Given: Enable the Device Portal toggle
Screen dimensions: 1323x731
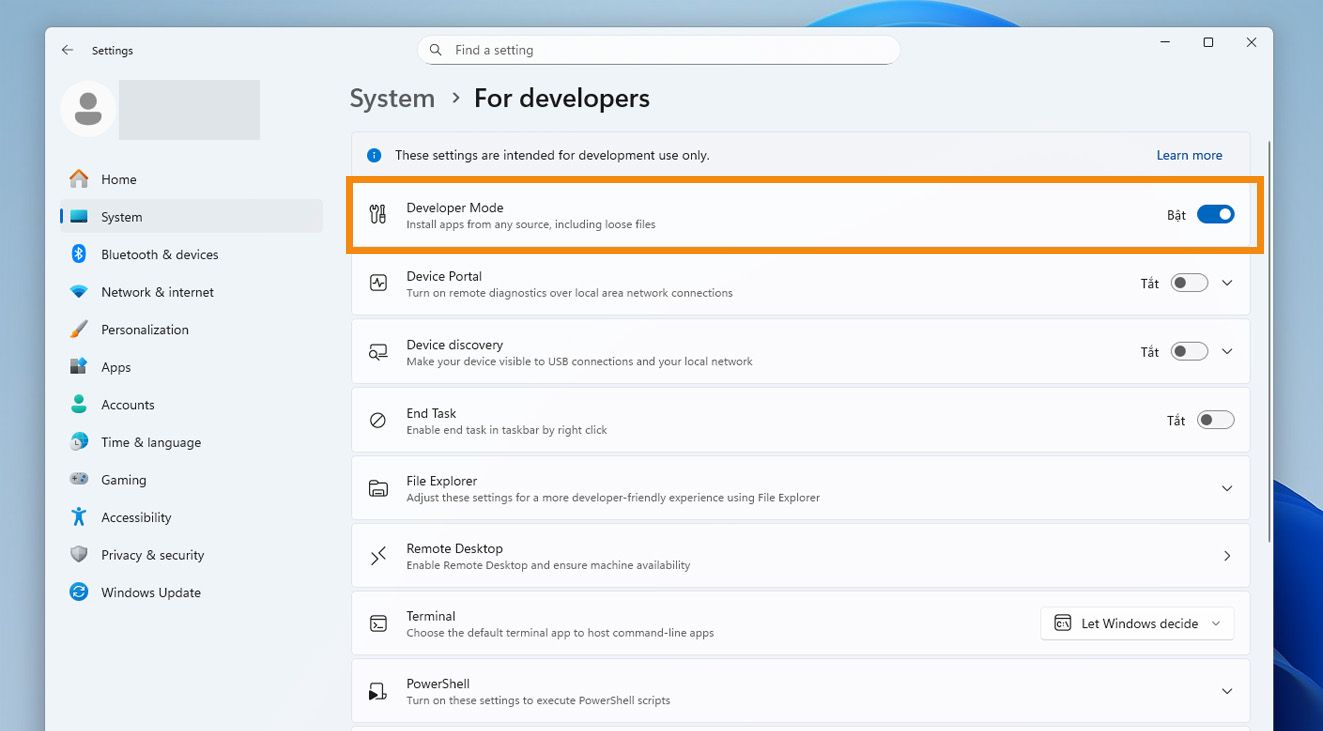Looking at the screenshot, I should coord(1189,283).
